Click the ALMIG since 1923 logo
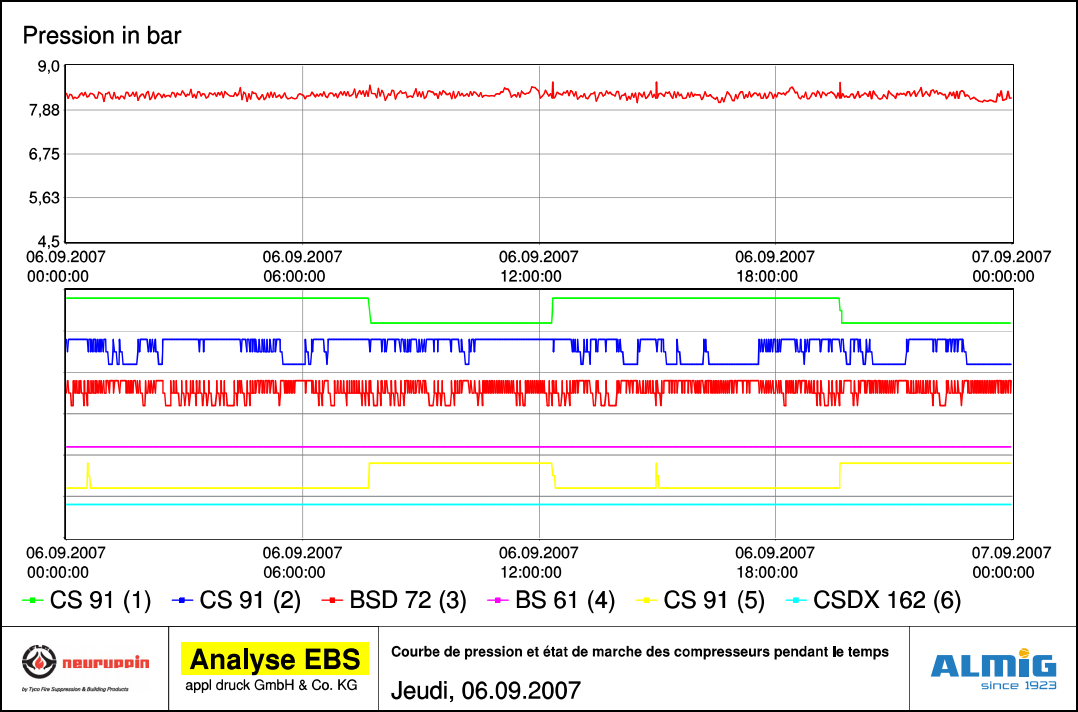The height and width of the screenshot is (712, 1078). [x=993, y=669]
